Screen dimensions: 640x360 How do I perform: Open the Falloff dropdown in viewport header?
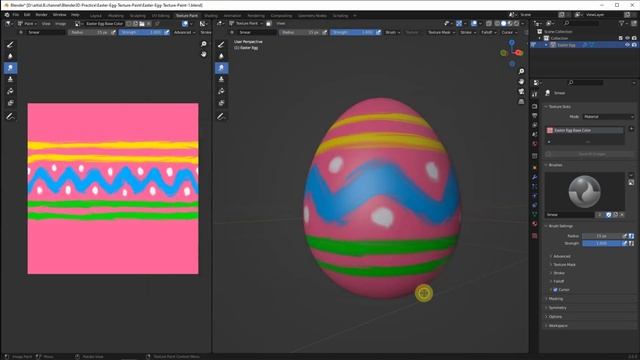pos(488,32)
